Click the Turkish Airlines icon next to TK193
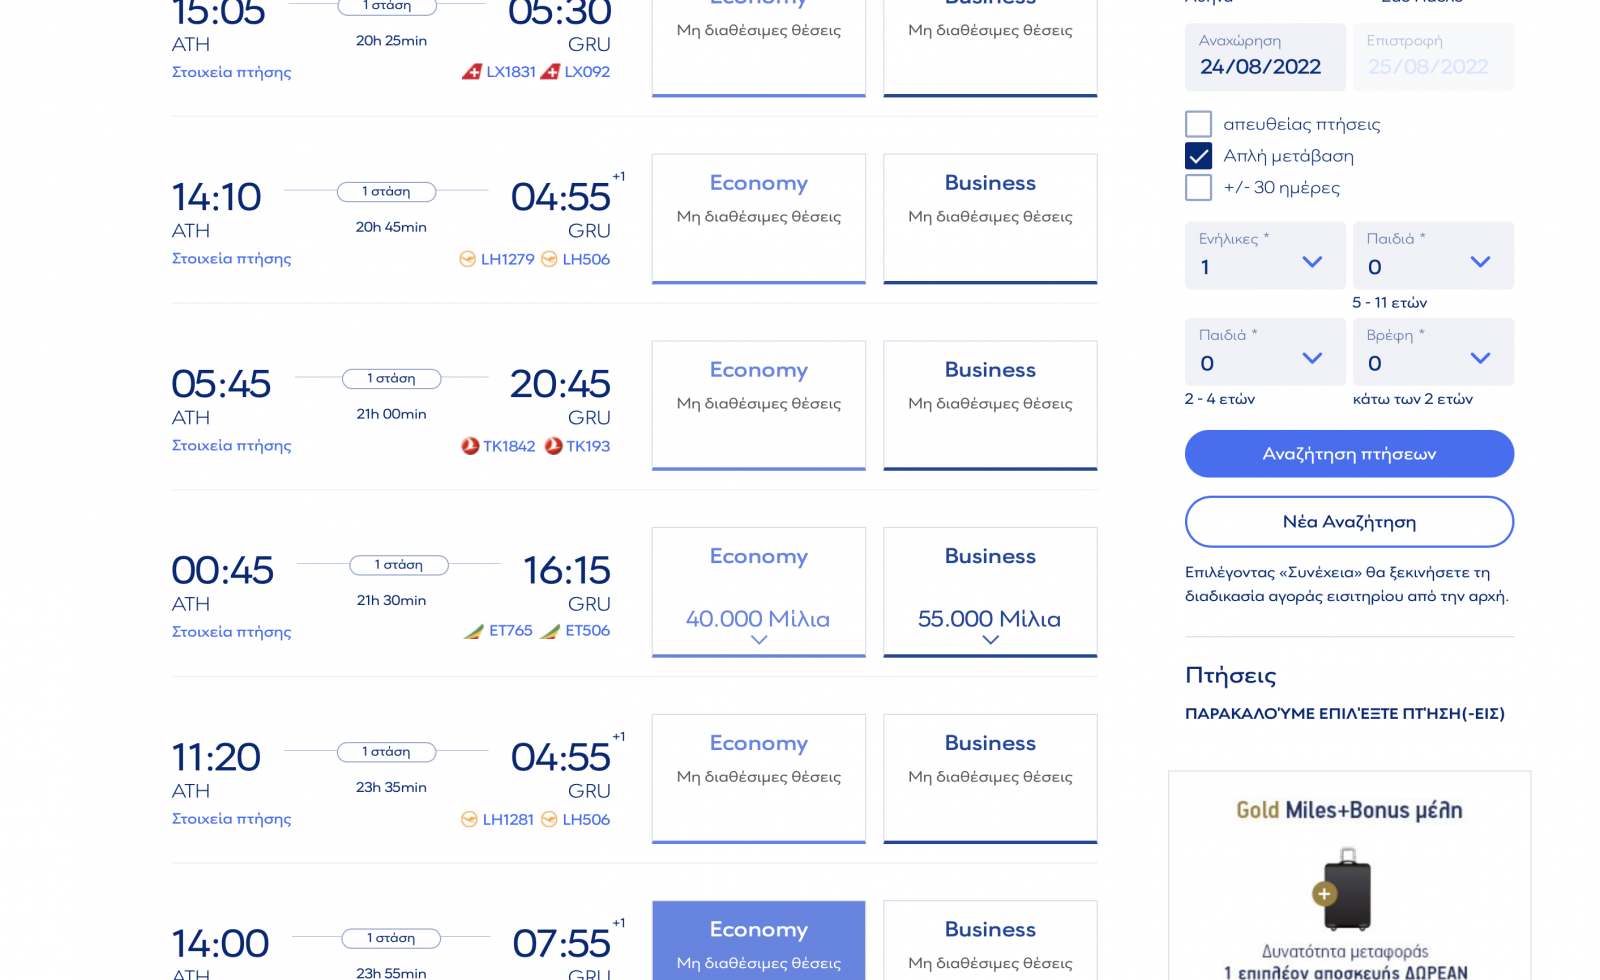 tap(553, 446)
